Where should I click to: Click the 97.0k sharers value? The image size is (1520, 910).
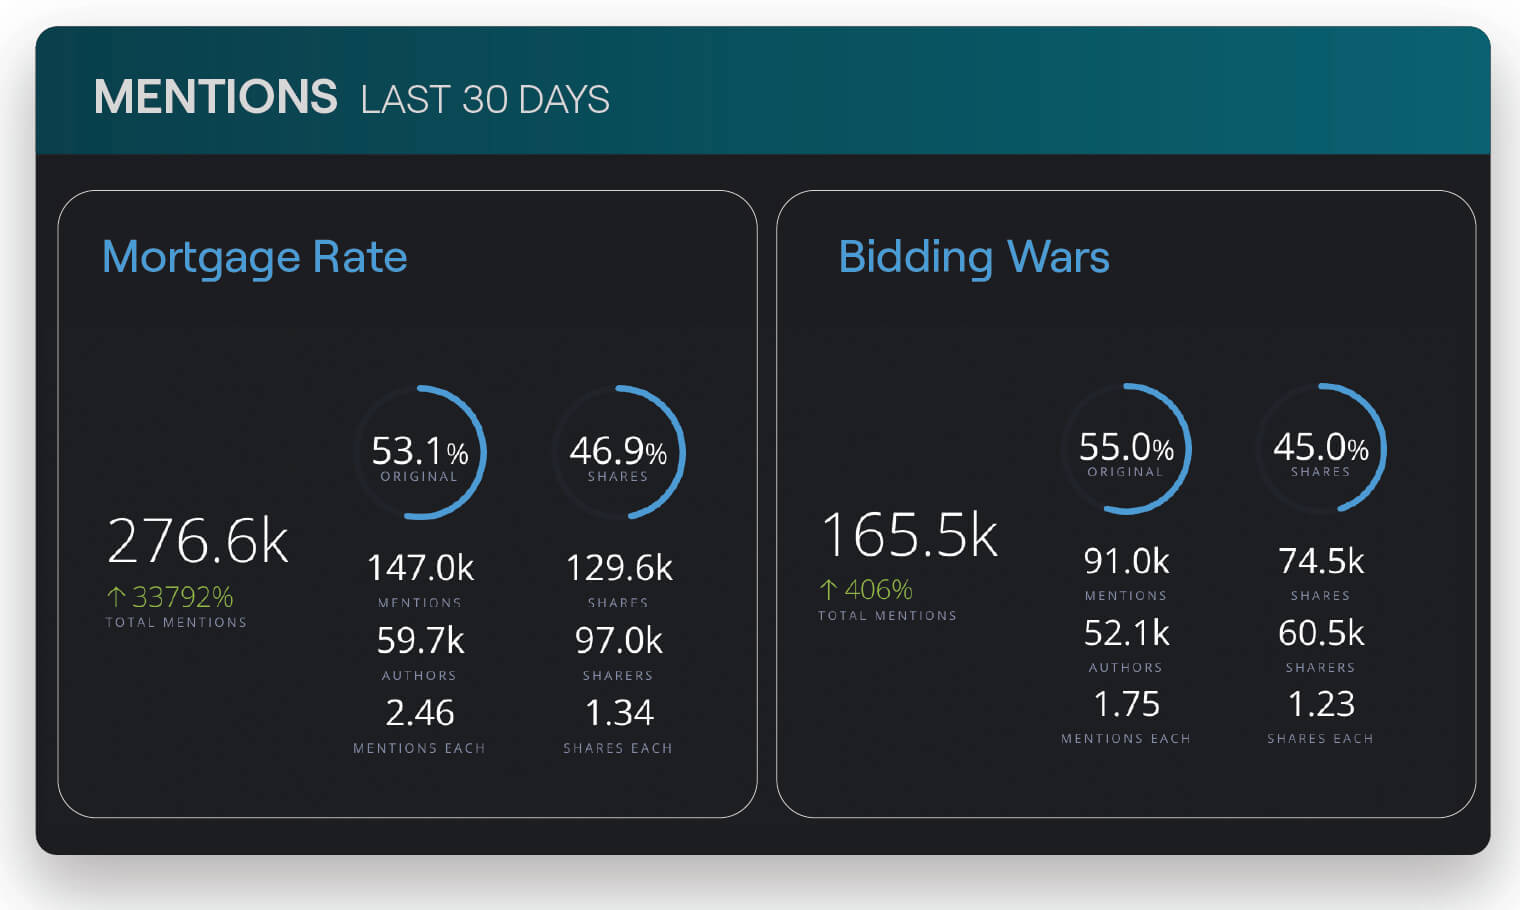[618, 640]
